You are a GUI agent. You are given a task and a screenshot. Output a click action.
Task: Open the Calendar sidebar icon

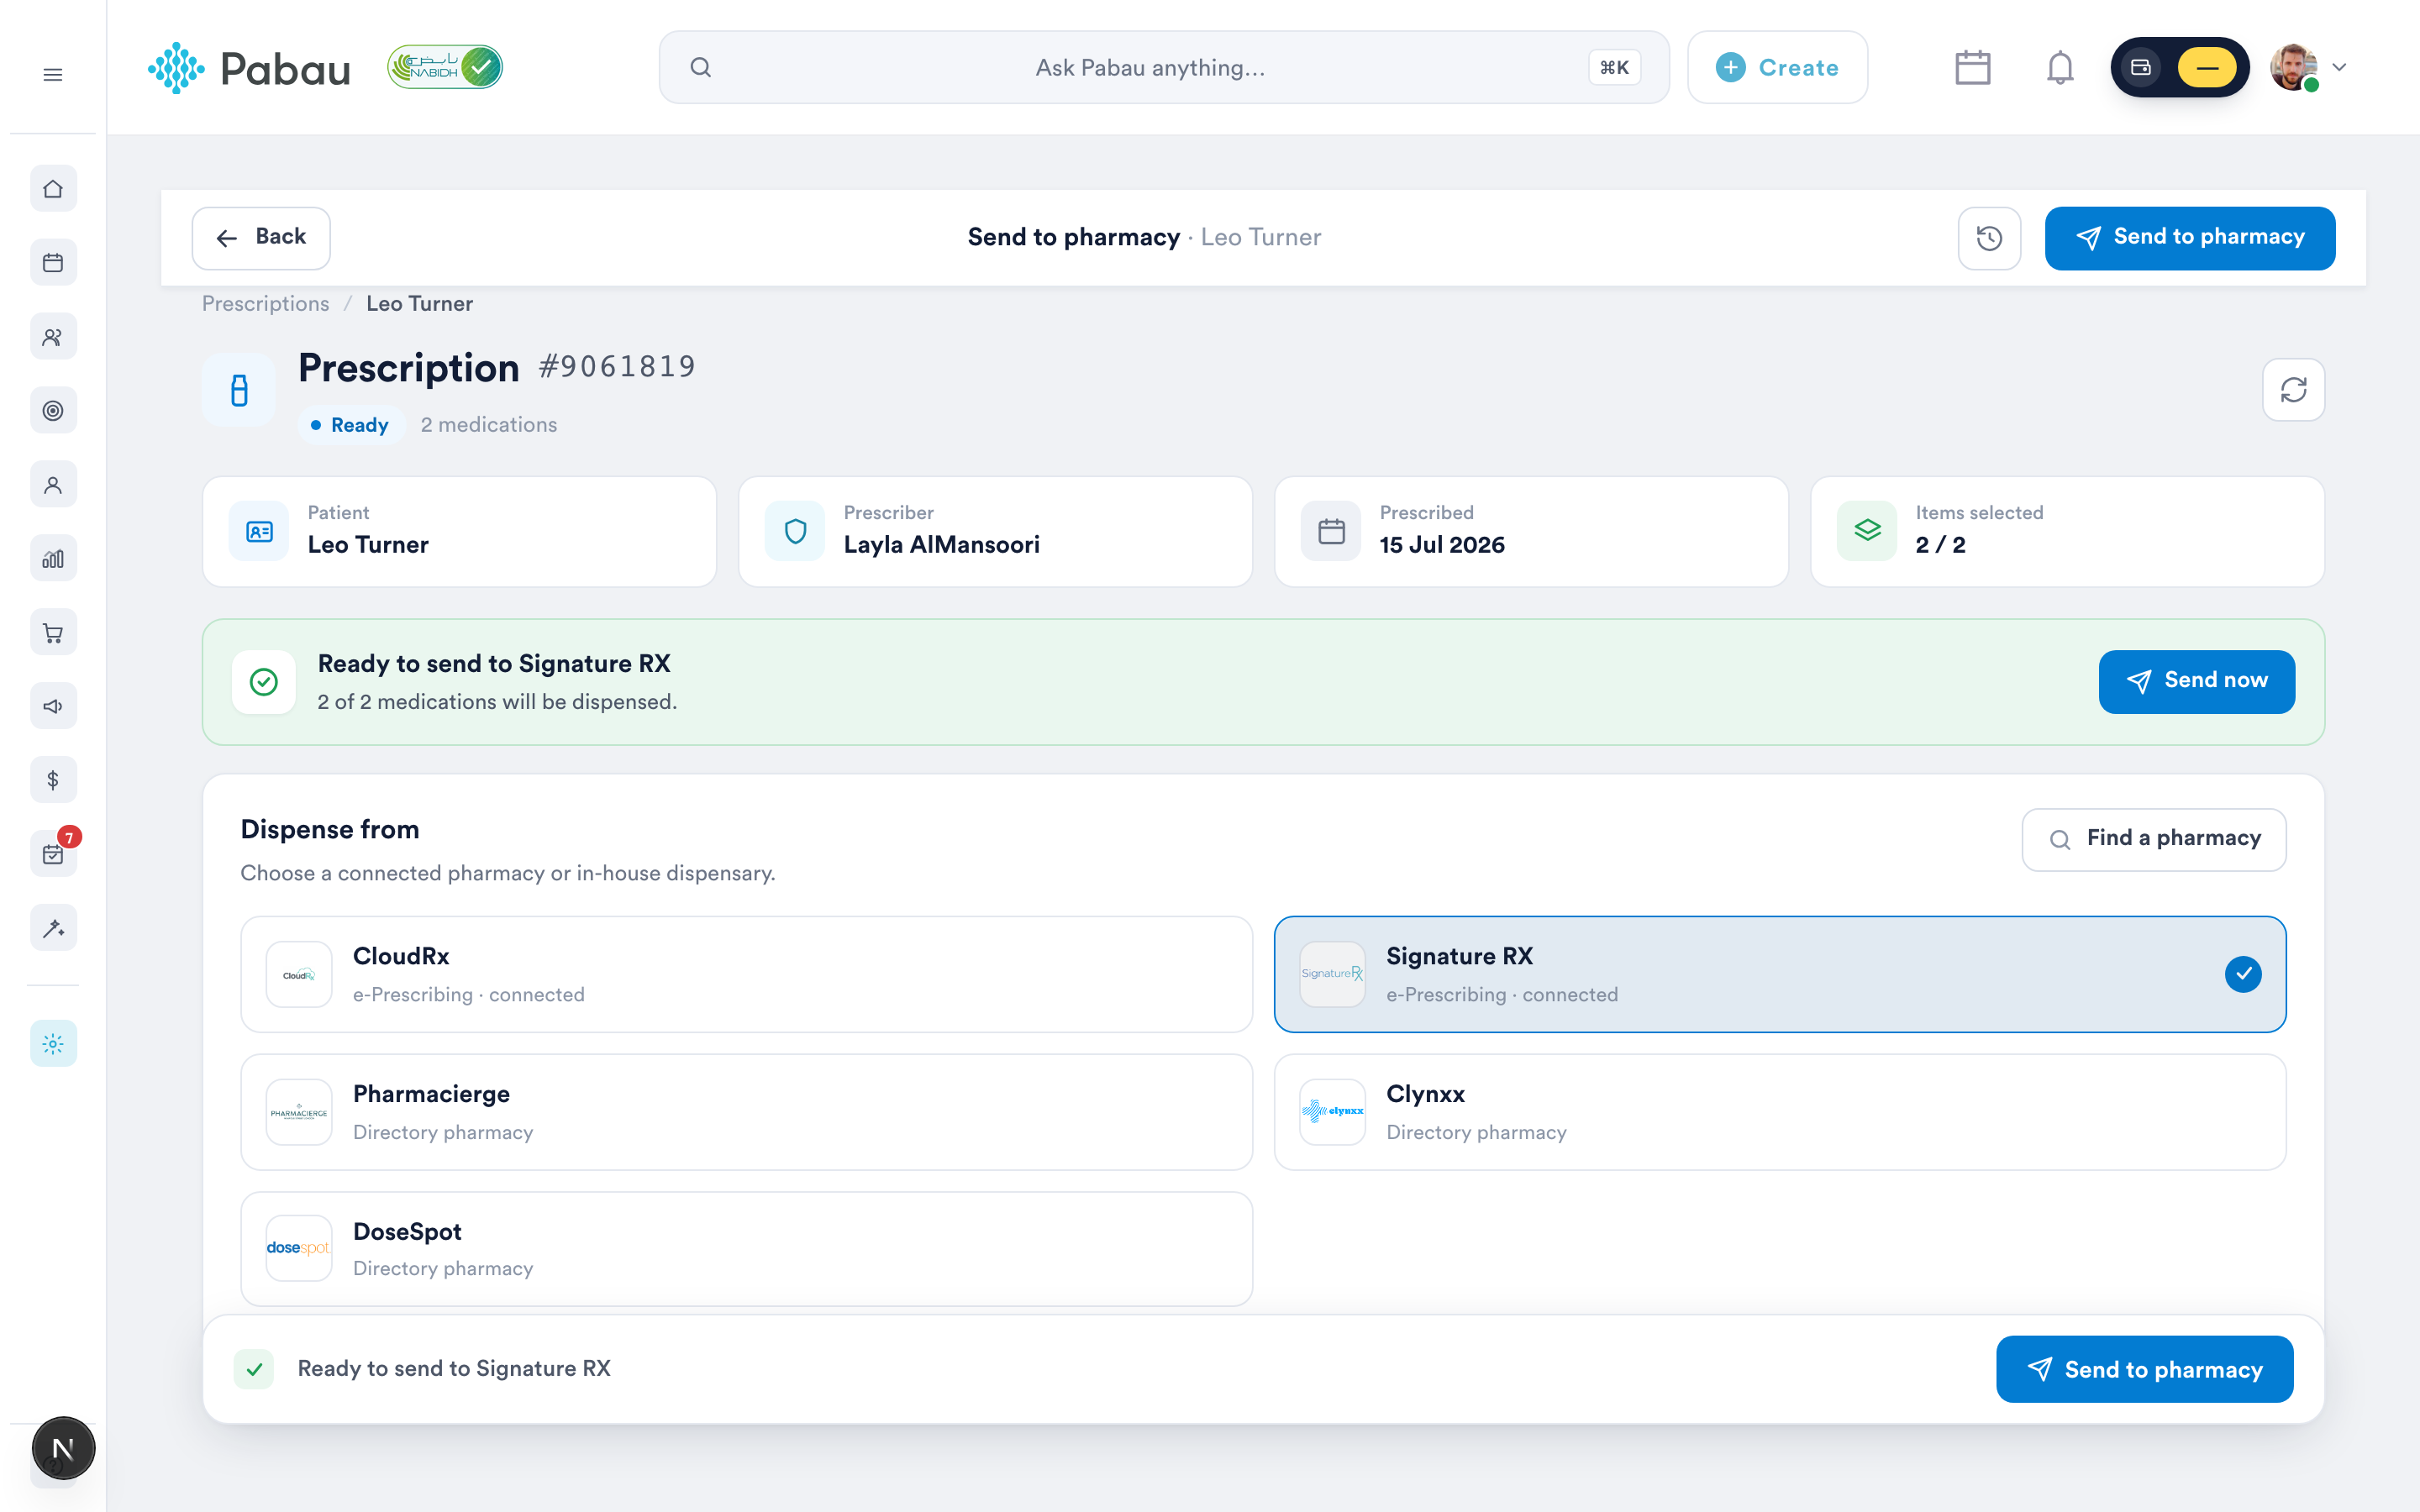point(53,263)
